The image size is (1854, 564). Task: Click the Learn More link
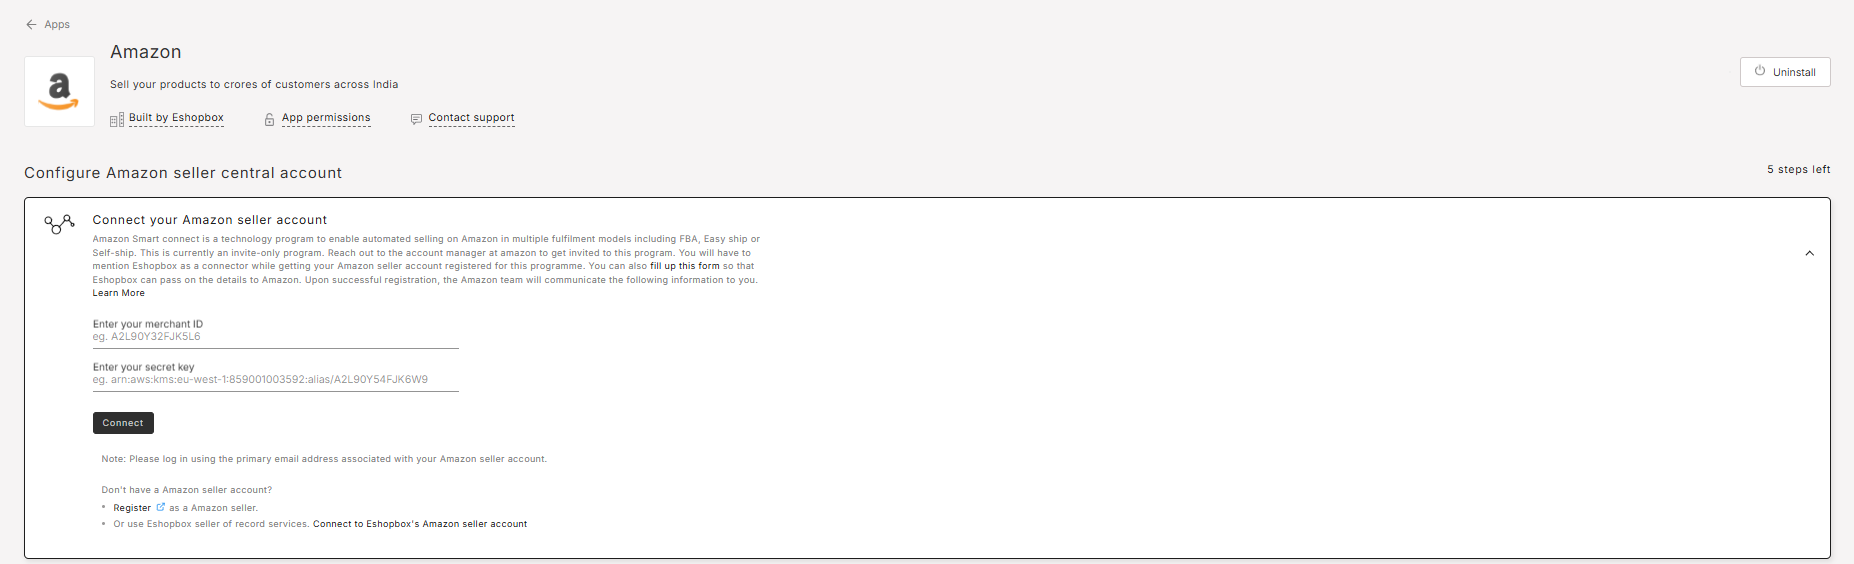tap(119, 293)
